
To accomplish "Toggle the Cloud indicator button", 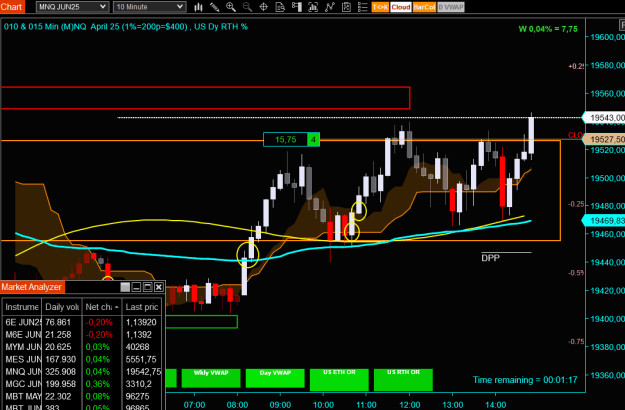I will [x=401, y=7].
